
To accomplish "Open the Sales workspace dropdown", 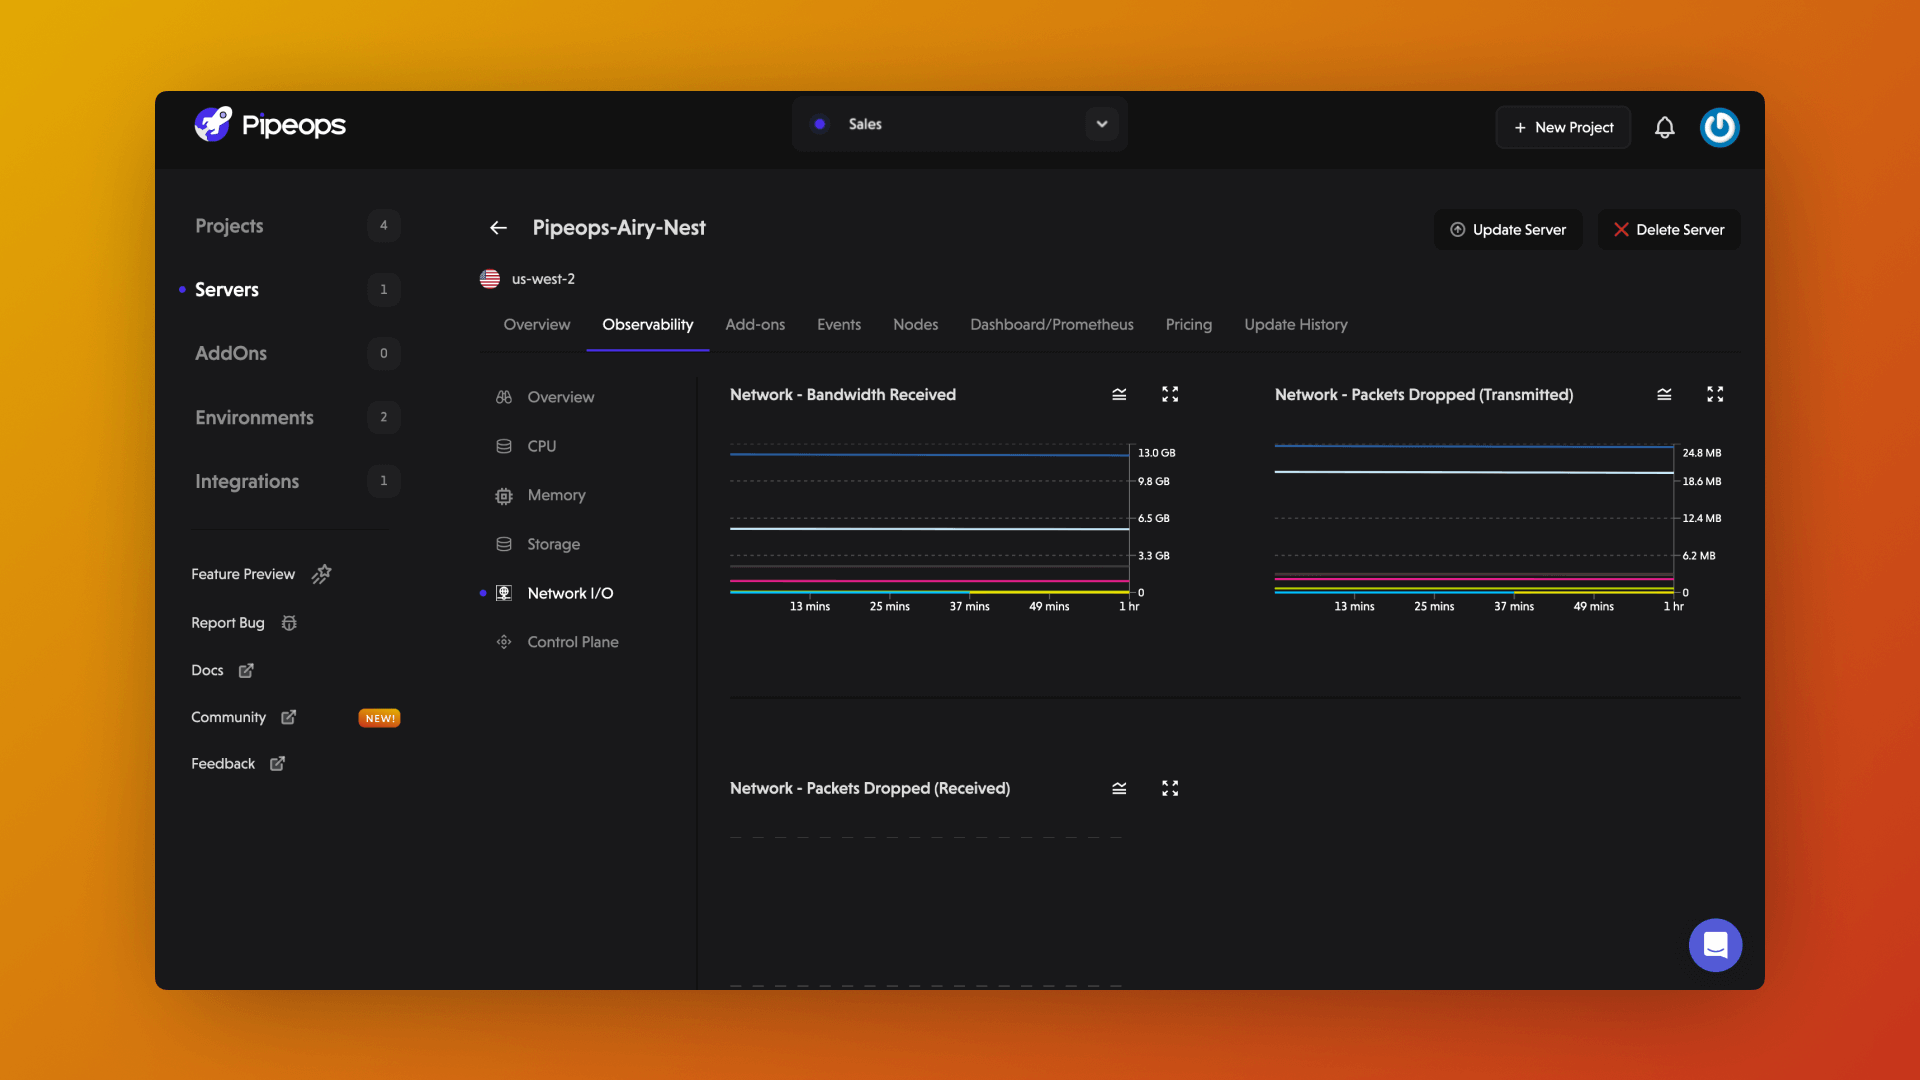I will click(960, 124).
